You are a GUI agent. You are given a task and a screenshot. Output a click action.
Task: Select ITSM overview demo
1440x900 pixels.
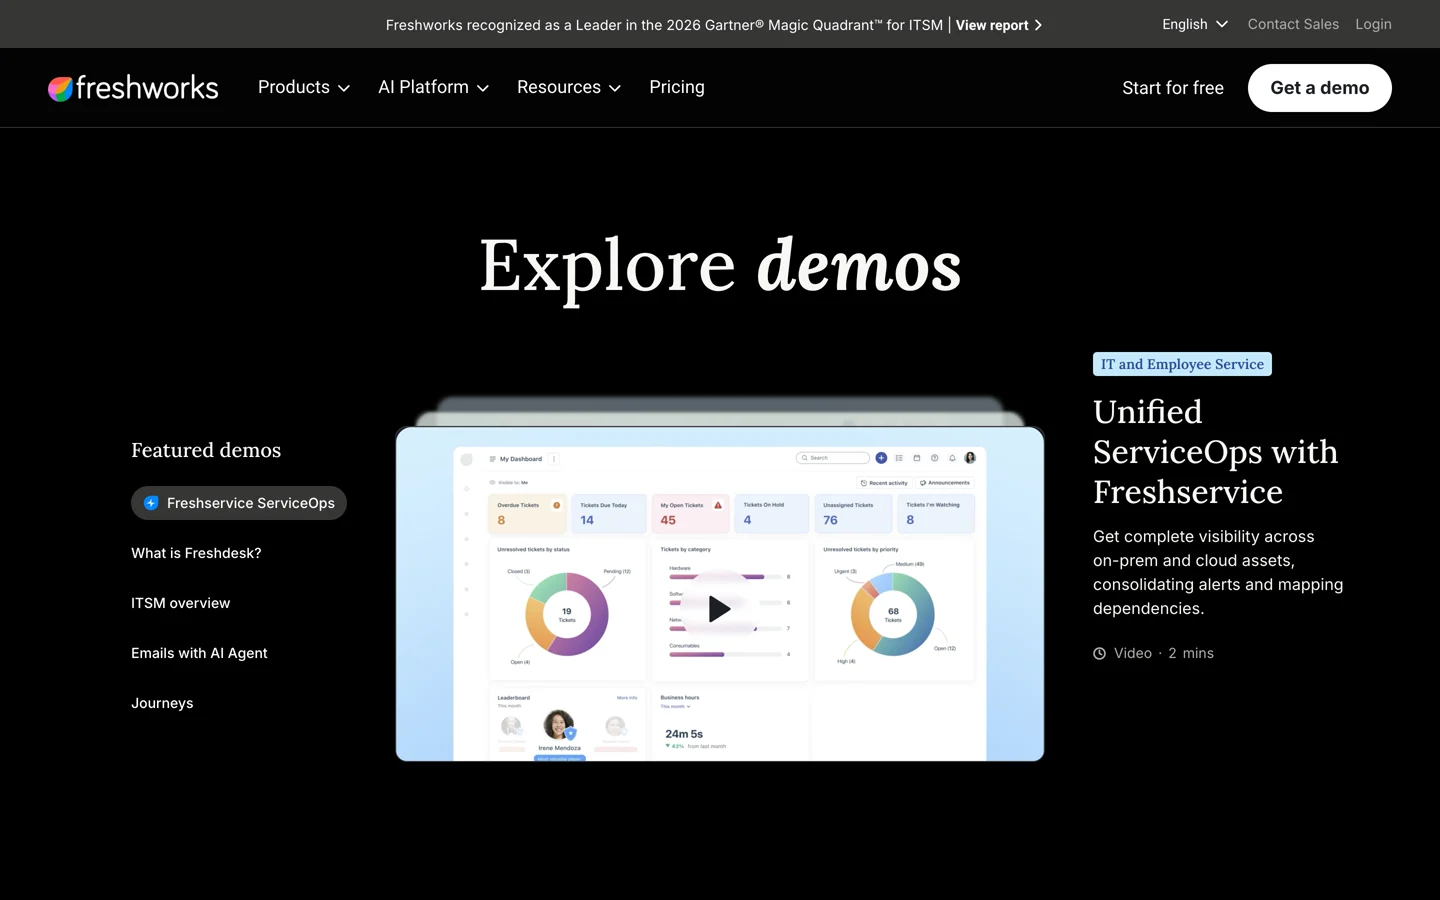pyautogui.click(x=180, y=603)
